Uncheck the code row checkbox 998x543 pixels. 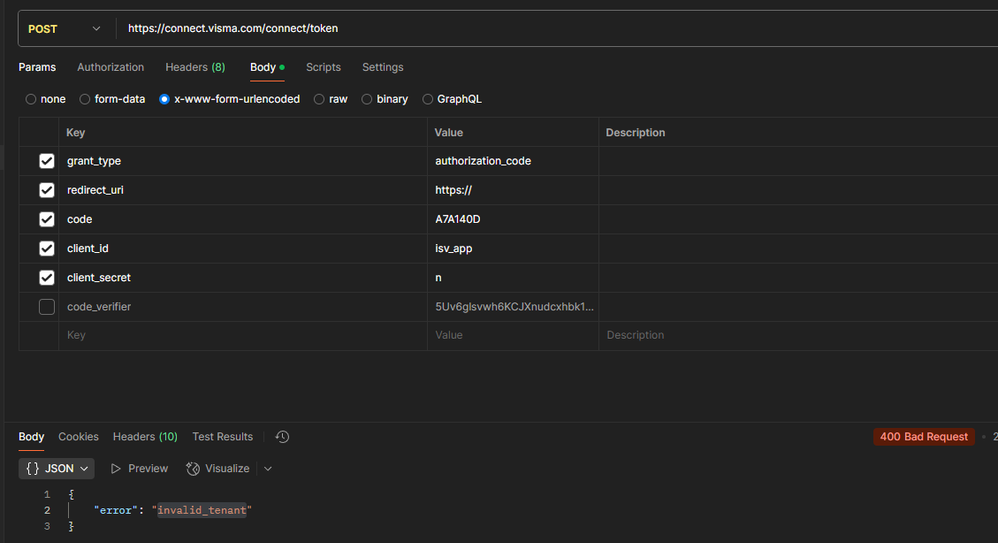[46, 219]
